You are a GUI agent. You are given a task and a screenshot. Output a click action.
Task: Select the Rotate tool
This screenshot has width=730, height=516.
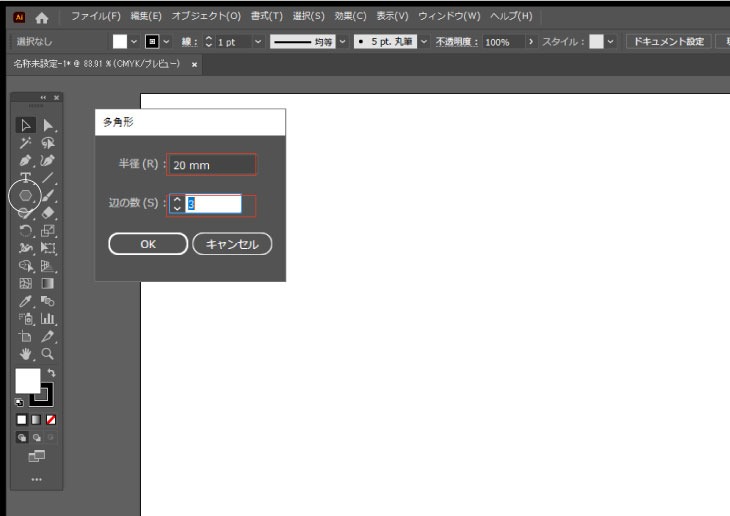pos(27,231)
